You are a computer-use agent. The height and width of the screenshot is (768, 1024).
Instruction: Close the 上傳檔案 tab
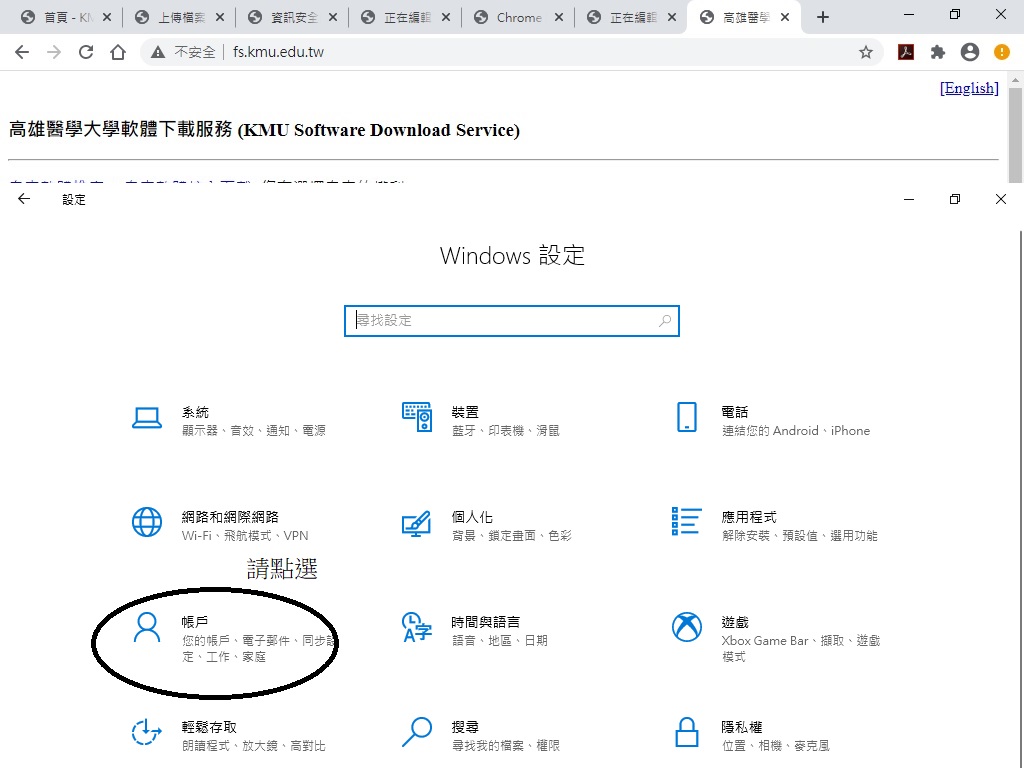220,18
